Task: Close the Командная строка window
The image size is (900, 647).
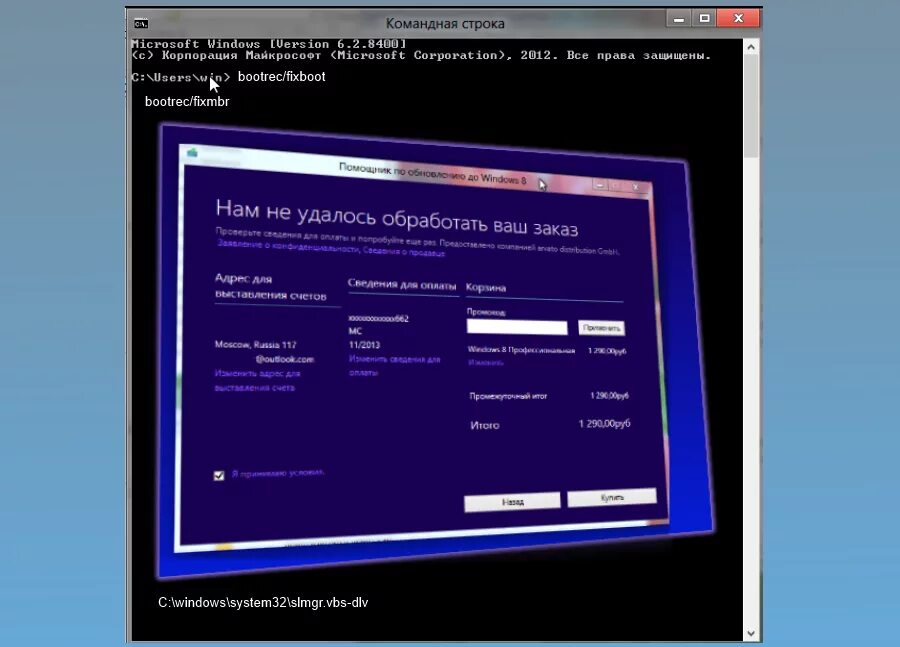Action: (x=738, y=19)
